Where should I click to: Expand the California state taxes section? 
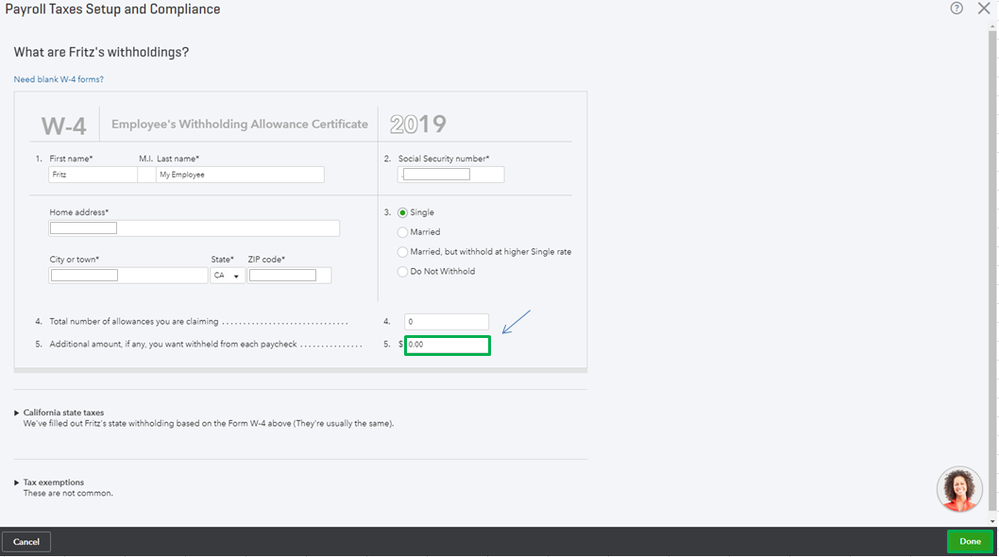pyautogui.click(x=63, y=412)
